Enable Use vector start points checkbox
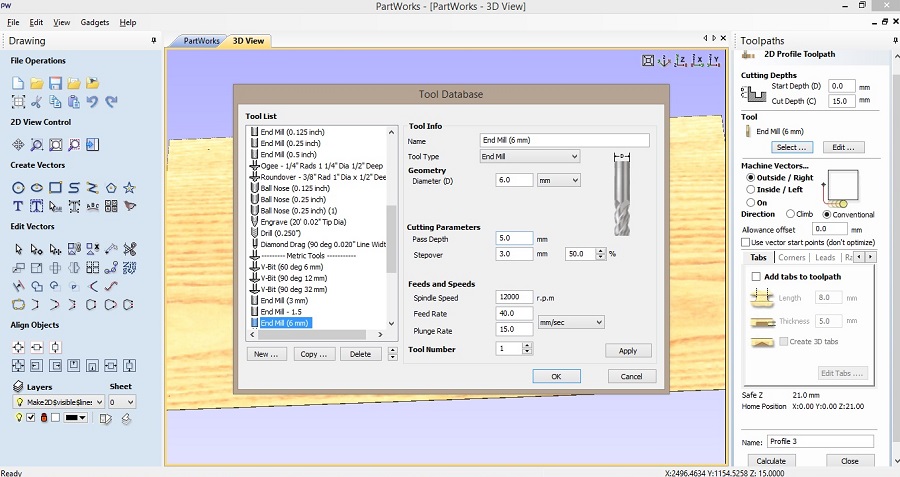This screenshot has width=900, height=477. pos(746,242)
